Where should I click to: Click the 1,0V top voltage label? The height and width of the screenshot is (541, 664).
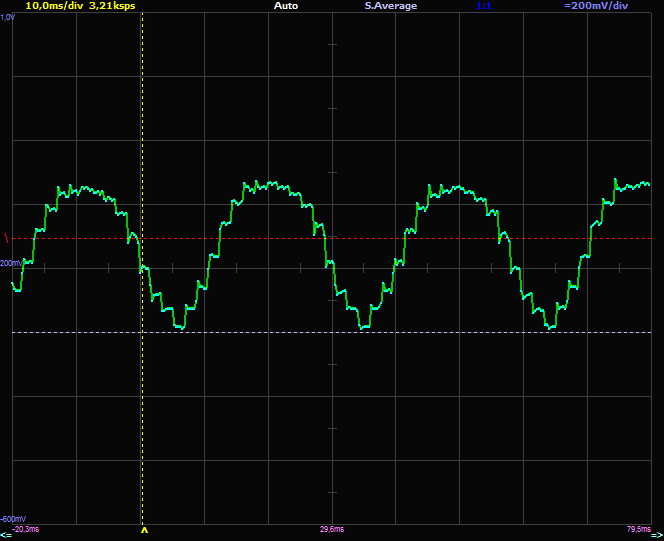pos(8,17)
